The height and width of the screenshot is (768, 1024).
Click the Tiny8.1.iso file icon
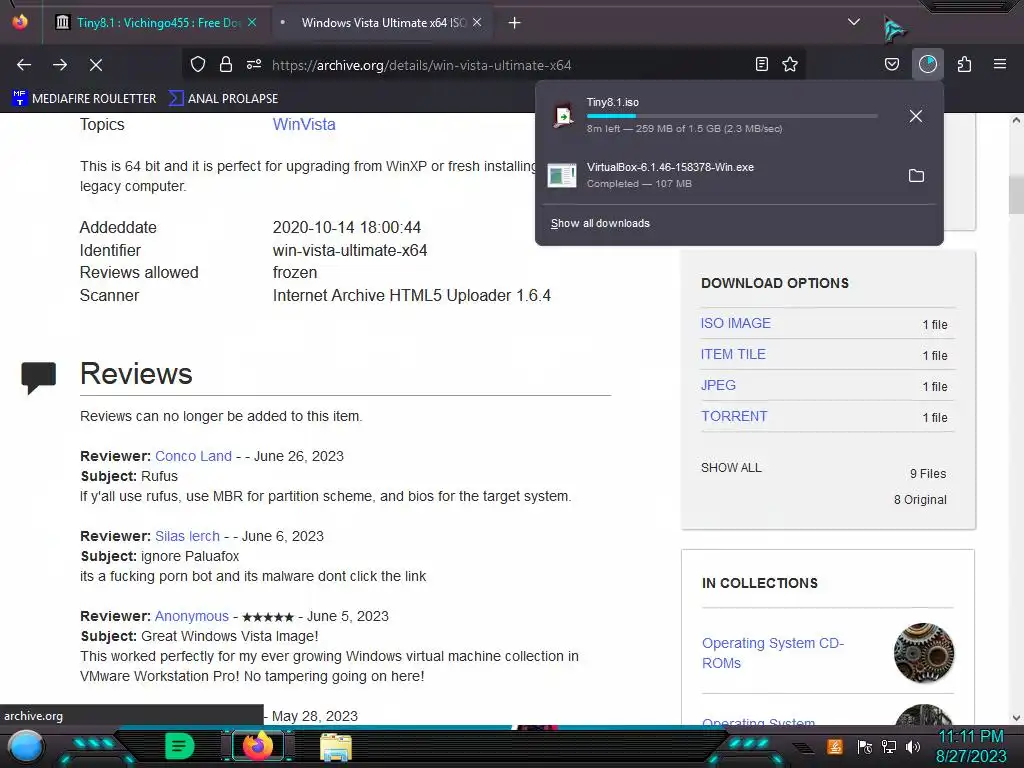[563, 116]
